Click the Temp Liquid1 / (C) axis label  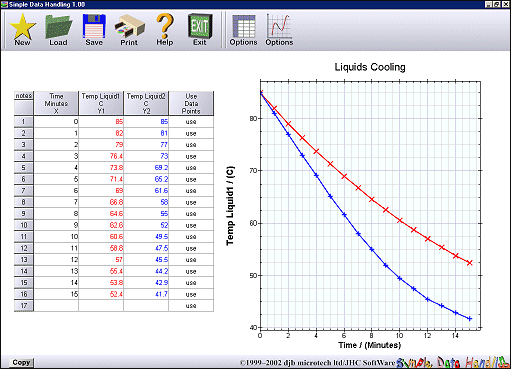click(230, 206)
